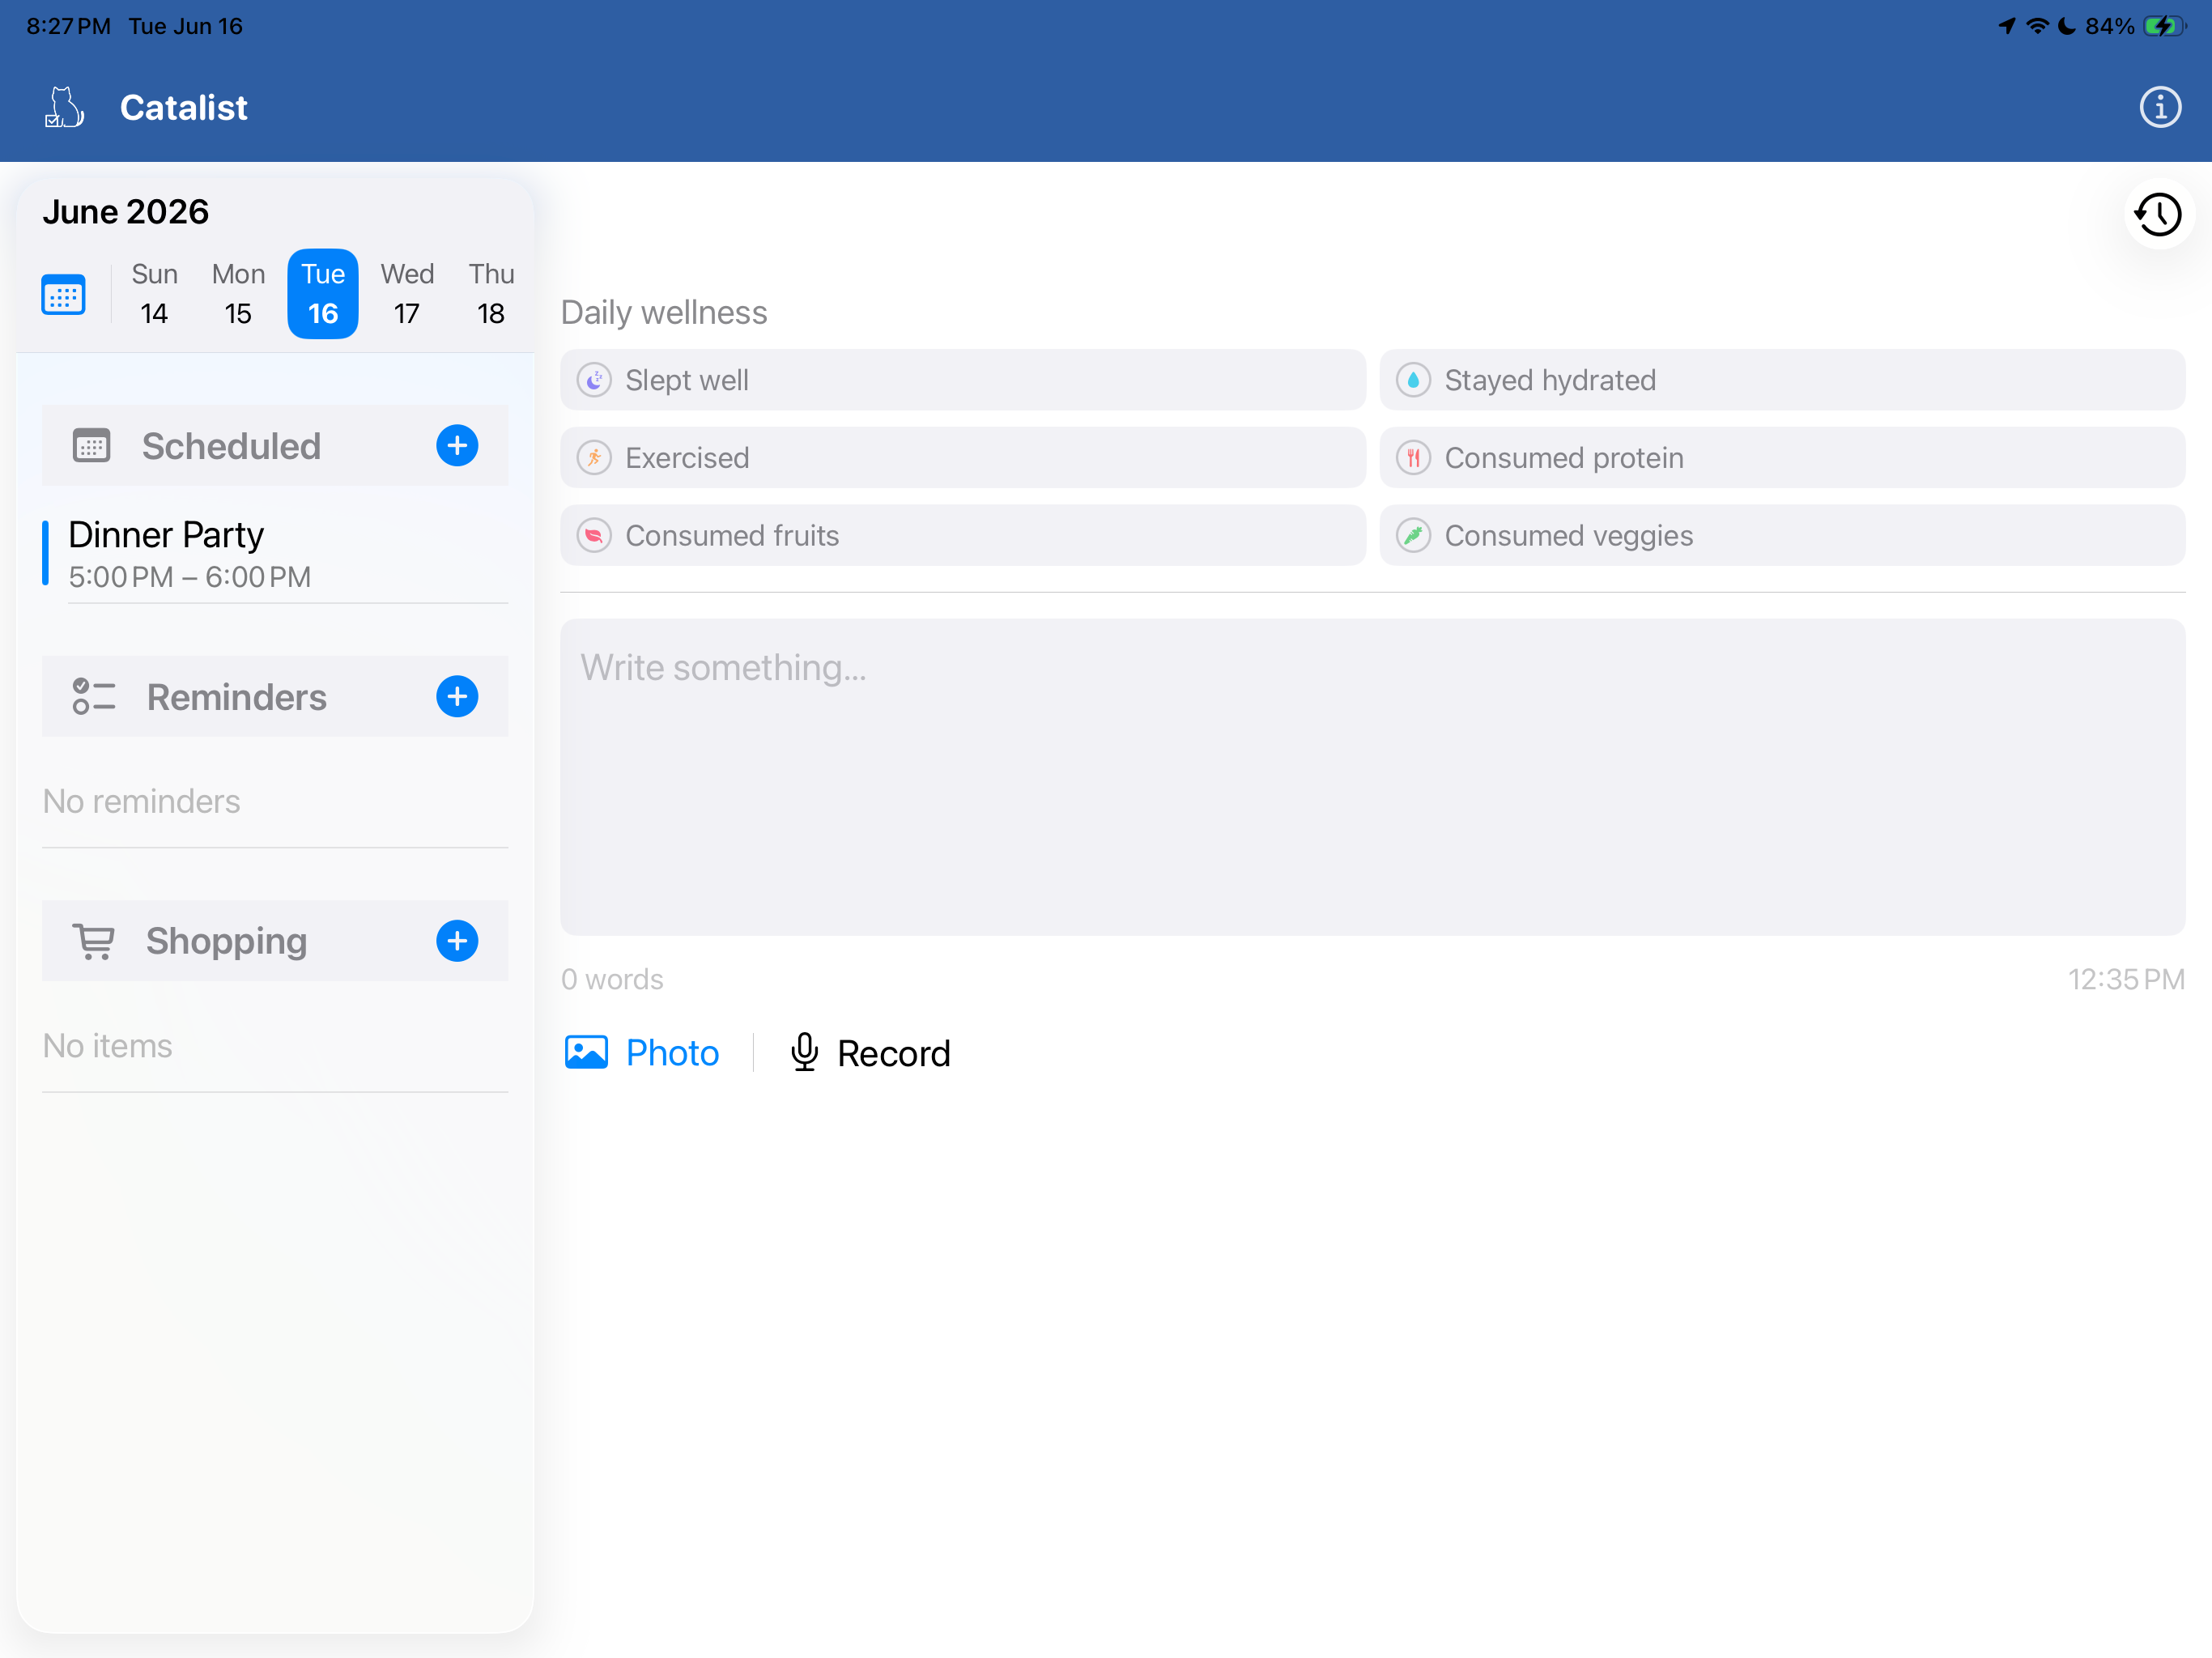Toggle Stayed hydrated wellness item

1782,380
